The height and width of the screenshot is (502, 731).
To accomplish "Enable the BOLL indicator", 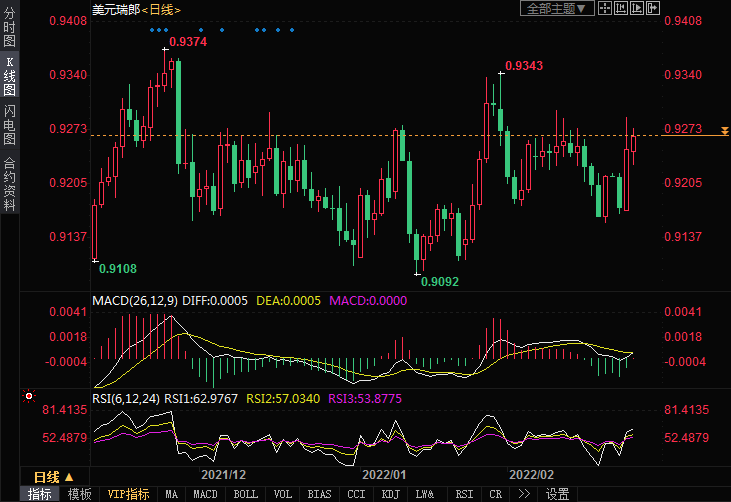I will coord(245,494).
